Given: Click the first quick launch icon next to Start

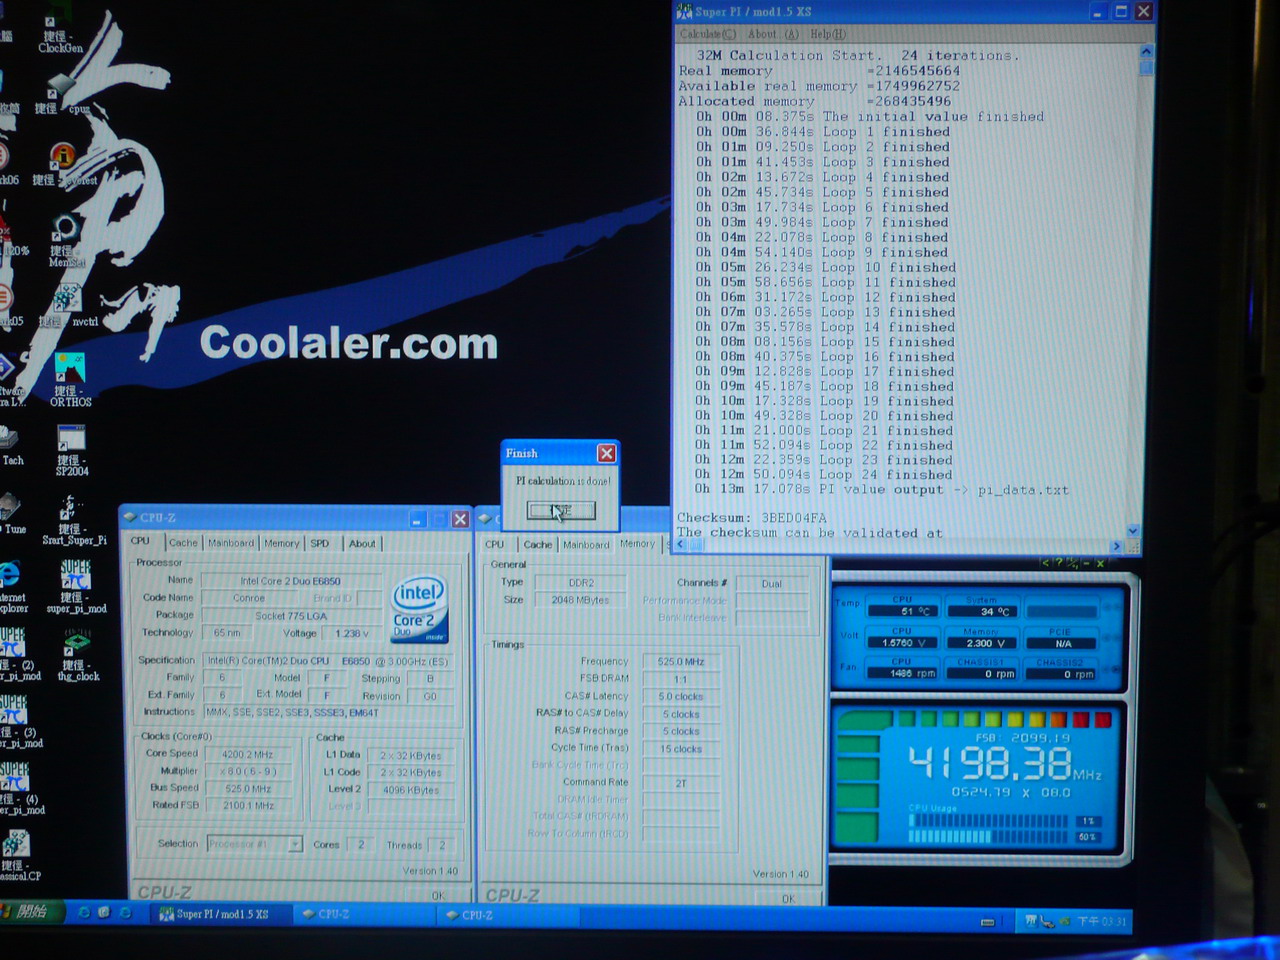Looking at the screenshot, I should click(84, 913).
